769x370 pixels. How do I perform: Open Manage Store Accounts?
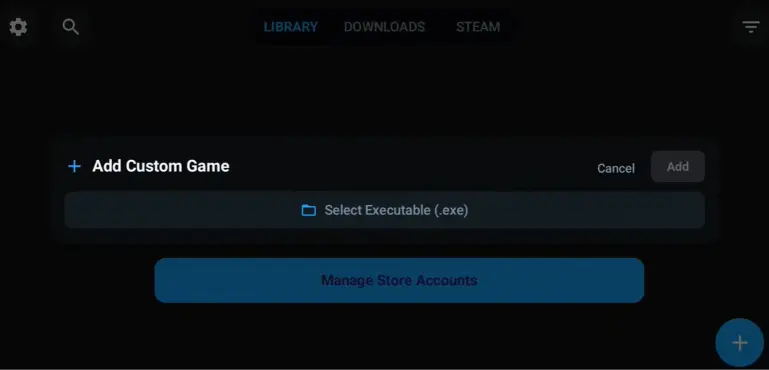click(x=399, y=280)
